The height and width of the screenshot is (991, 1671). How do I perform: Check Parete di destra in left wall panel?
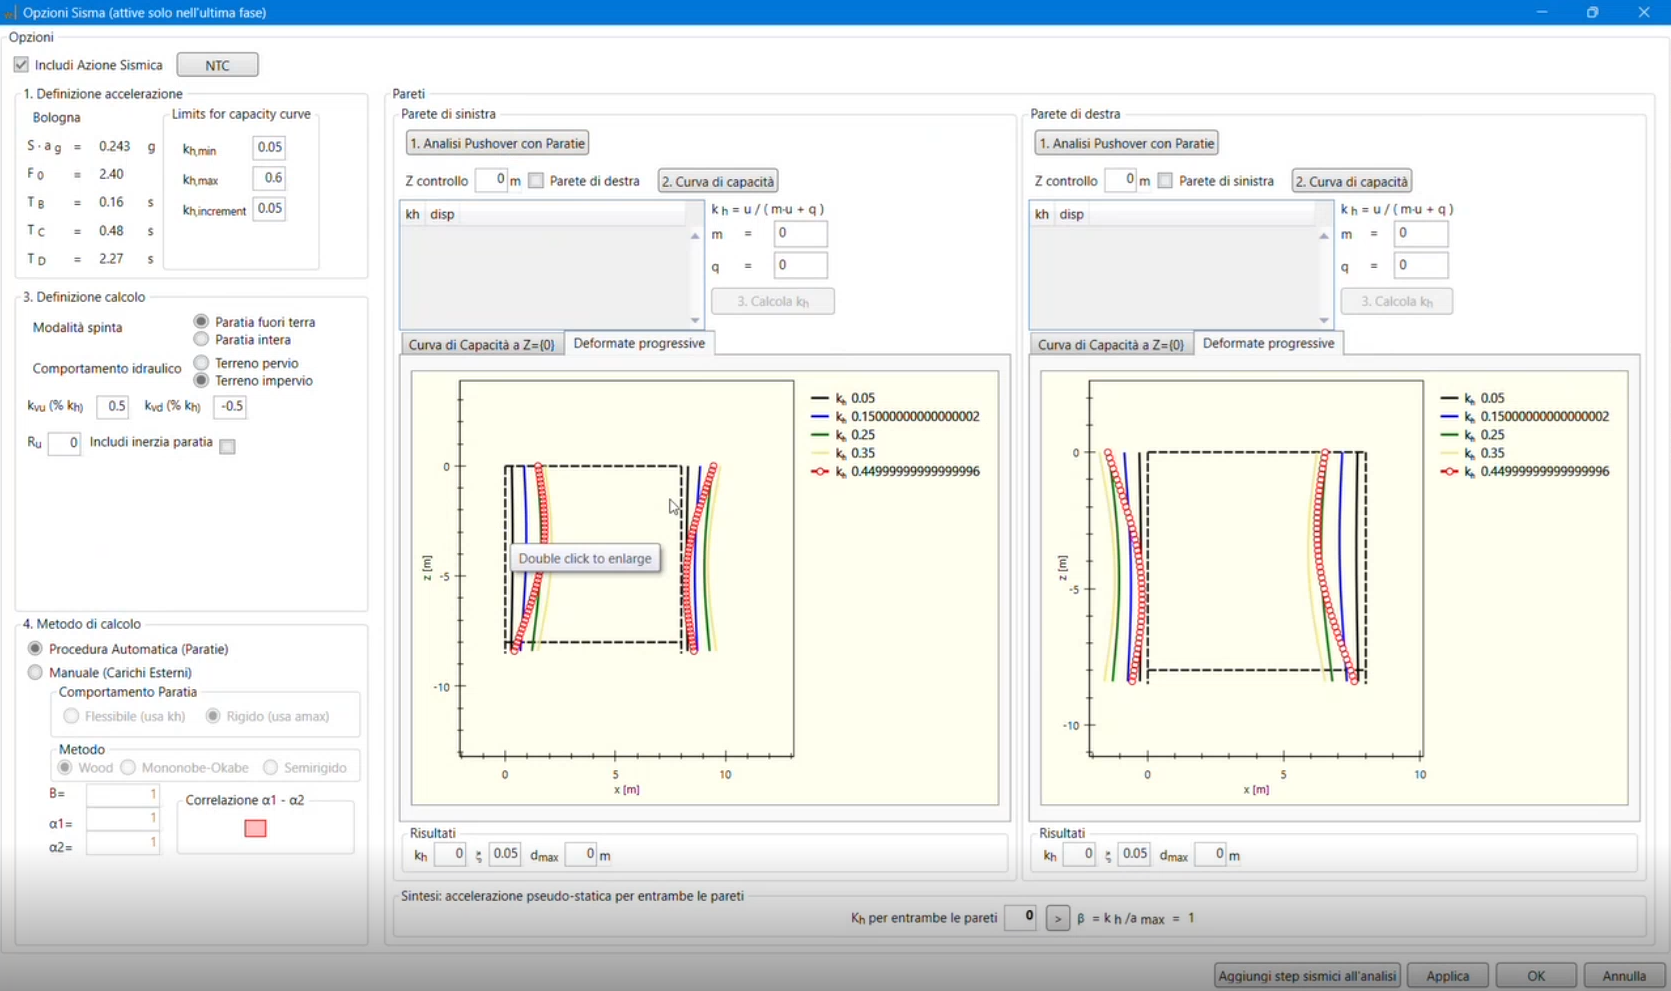[537, 181]
